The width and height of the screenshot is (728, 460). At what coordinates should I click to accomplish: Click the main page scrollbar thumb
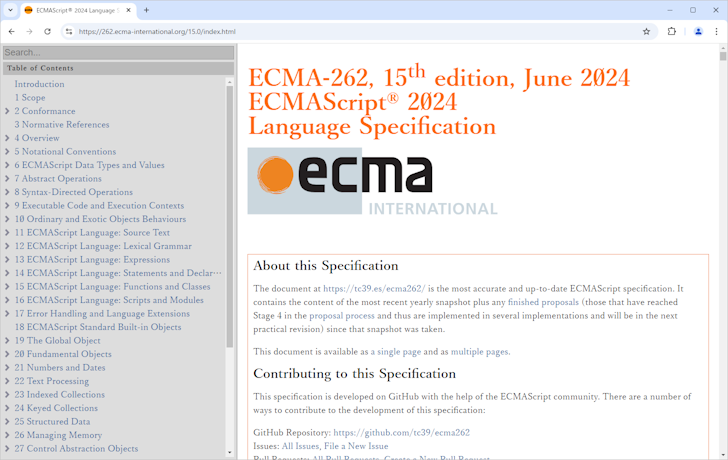(723, 56)
